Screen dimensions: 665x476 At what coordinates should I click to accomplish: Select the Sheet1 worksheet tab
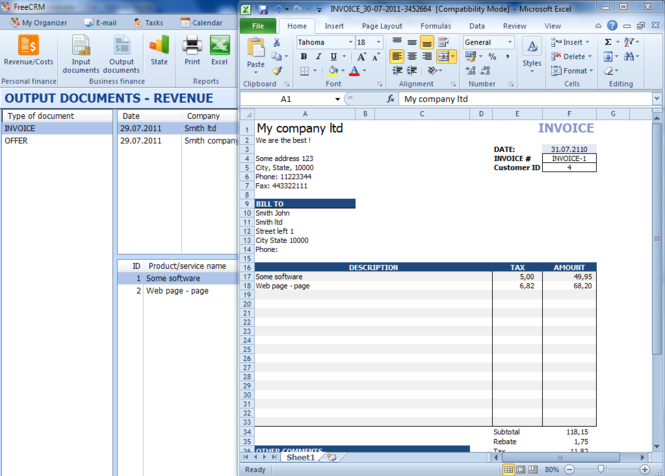pyautogui.click(x=300, y=457)
